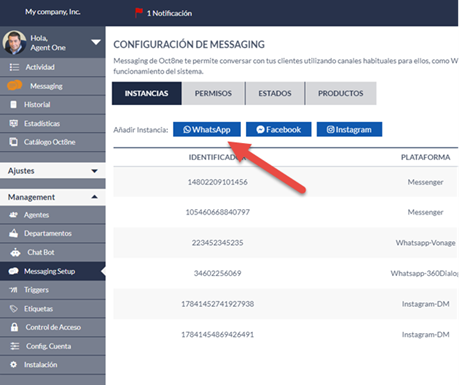The height and width of the screenshot is (385, 459).
Task: Click the red notification flag icon
Action: pos(139,13)
